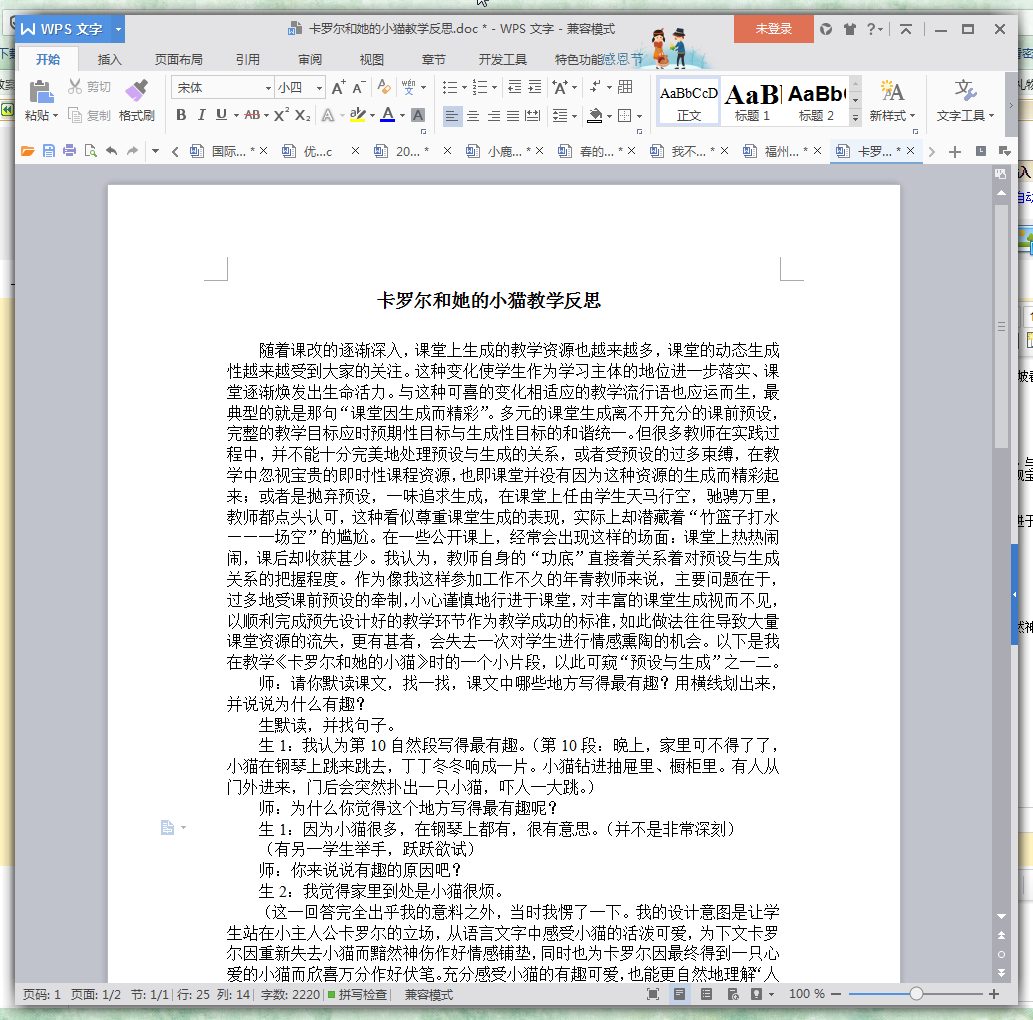Click the print preview icon
The width and height of the screenshot is (1033, 1020).
point(91,152)
